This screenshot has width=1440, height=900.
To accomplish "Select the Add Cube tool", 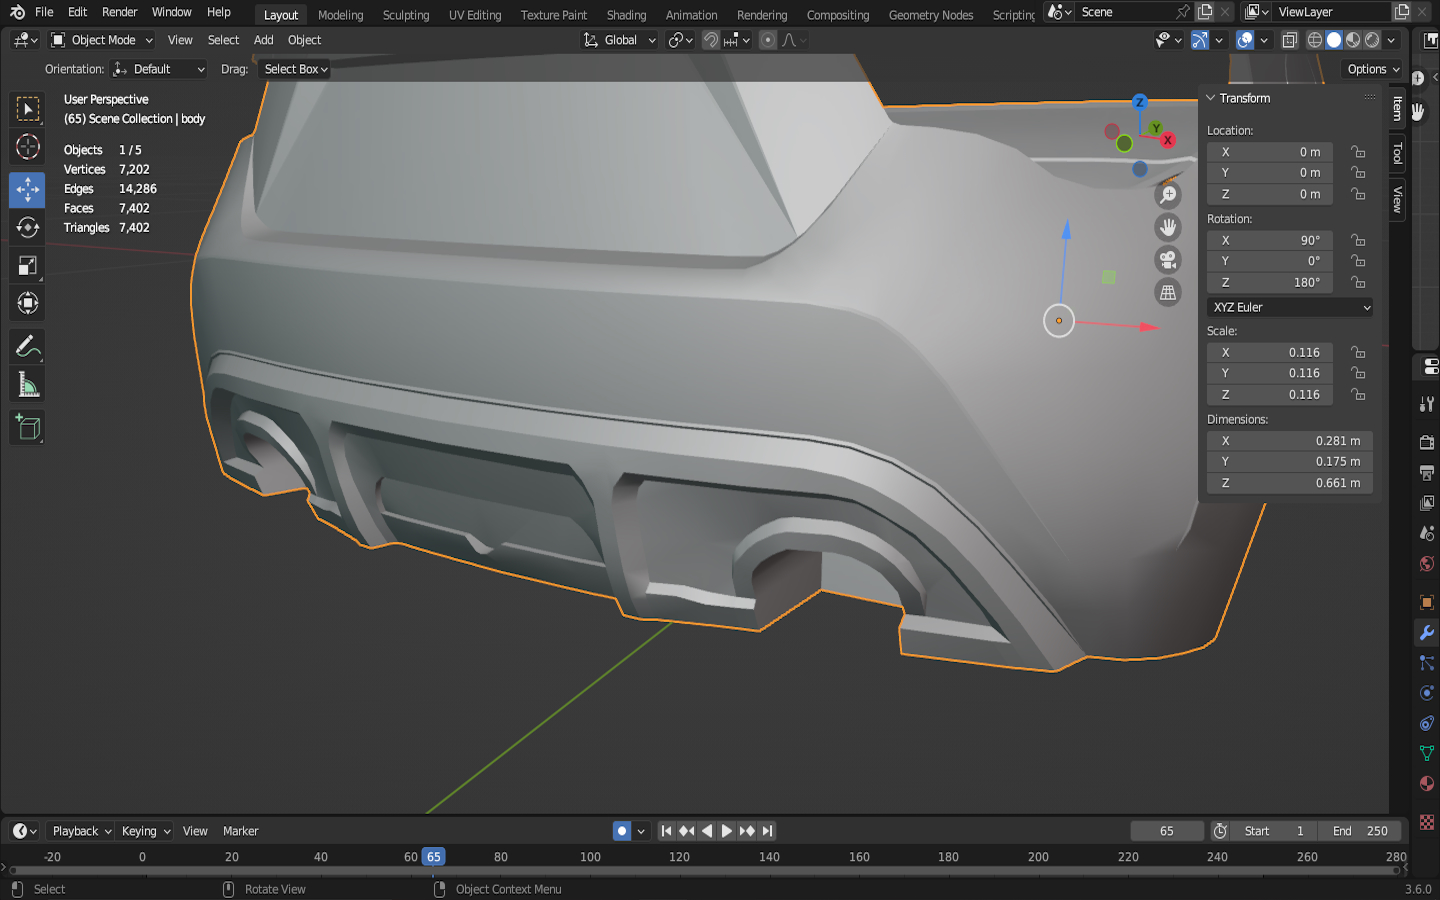I will [x=27, y=428].
